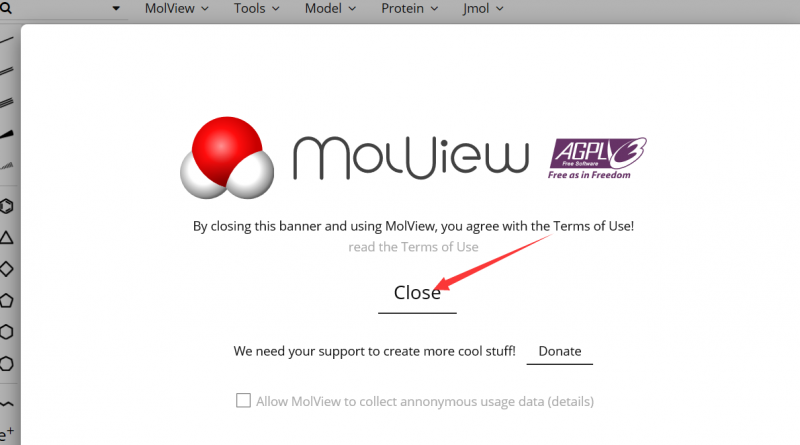Select the cyclohexane hexagon ring tool
Image resolution: width=800 pixels, height=445 pixels.
[x=6, y=332]
